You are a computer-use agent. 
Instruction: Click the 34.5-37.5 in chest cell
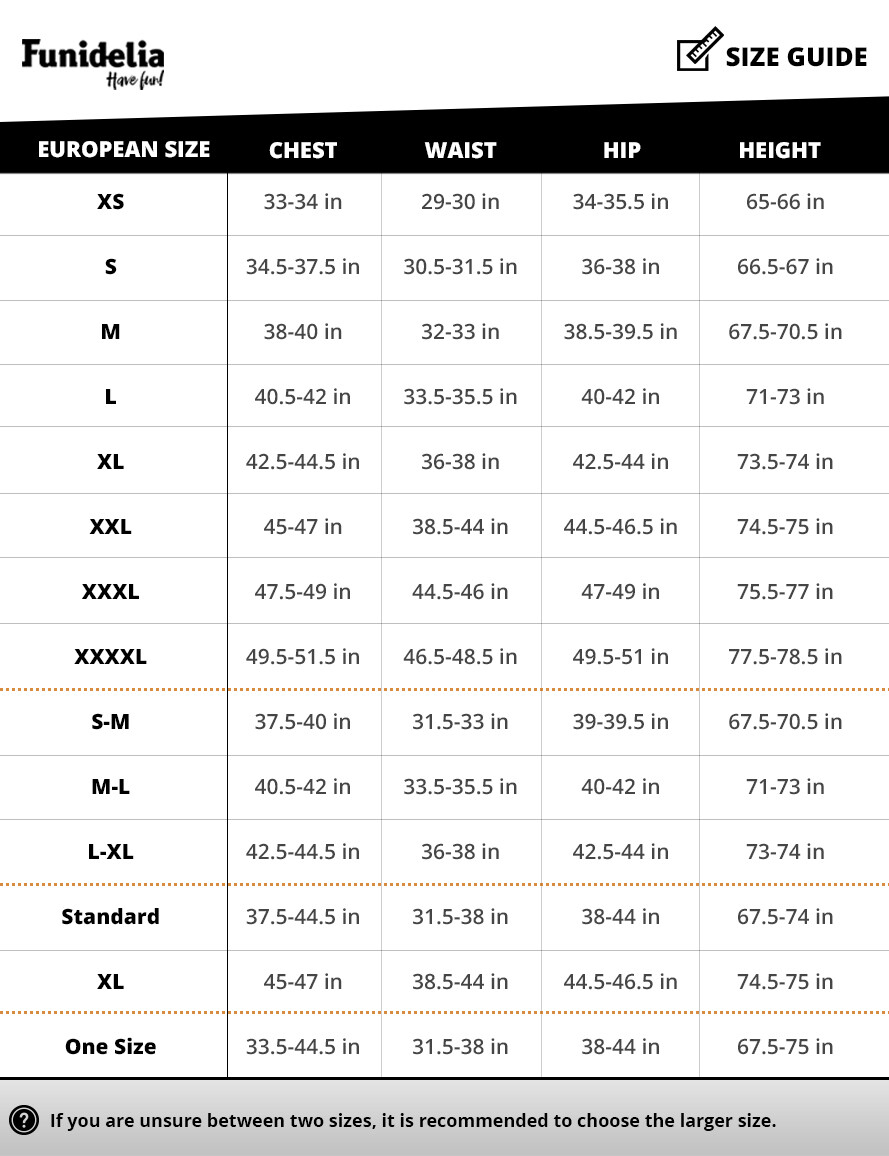(303, 267)
